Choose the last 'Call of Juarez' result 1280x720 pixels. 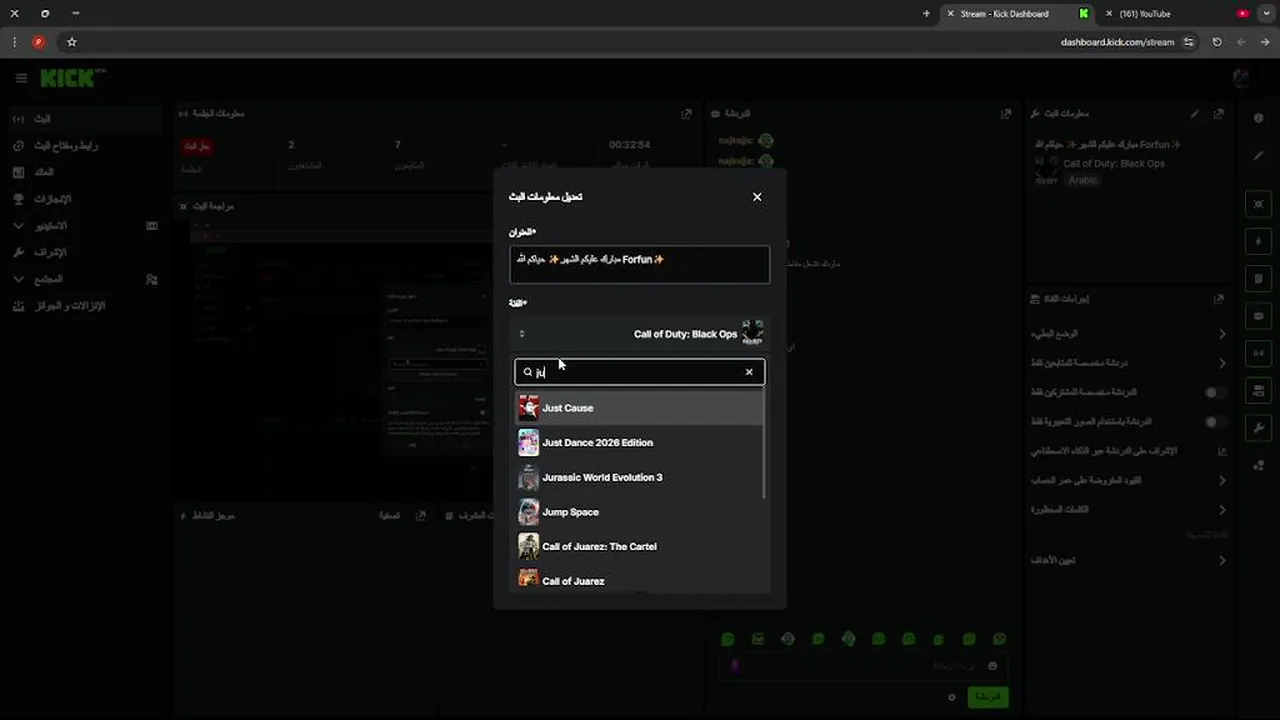click(639, 580)
